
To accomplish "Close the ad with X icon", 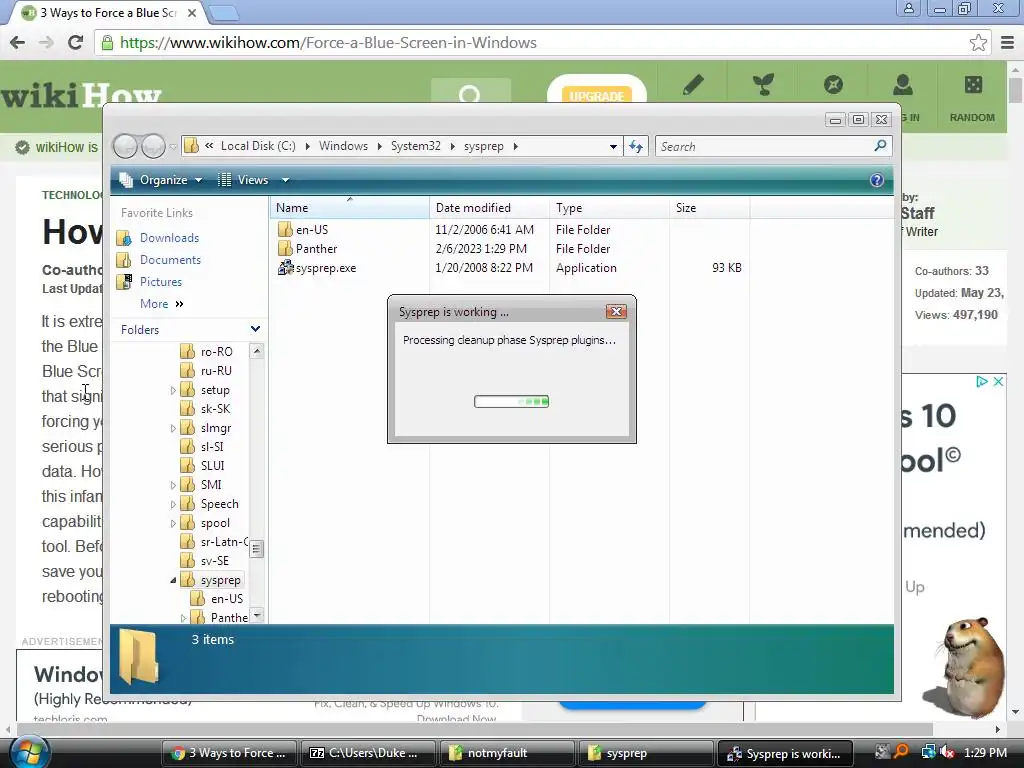I will coord(999,381).
